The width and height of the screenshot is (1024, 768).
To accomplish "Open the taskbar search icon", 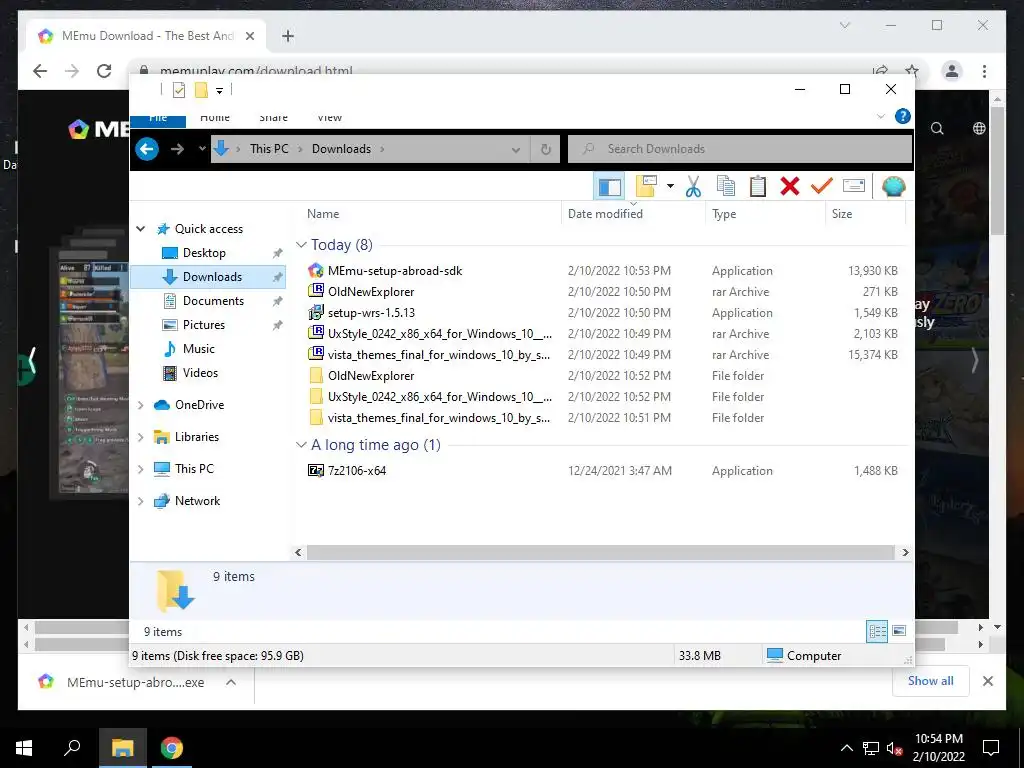I will [72, 747].
